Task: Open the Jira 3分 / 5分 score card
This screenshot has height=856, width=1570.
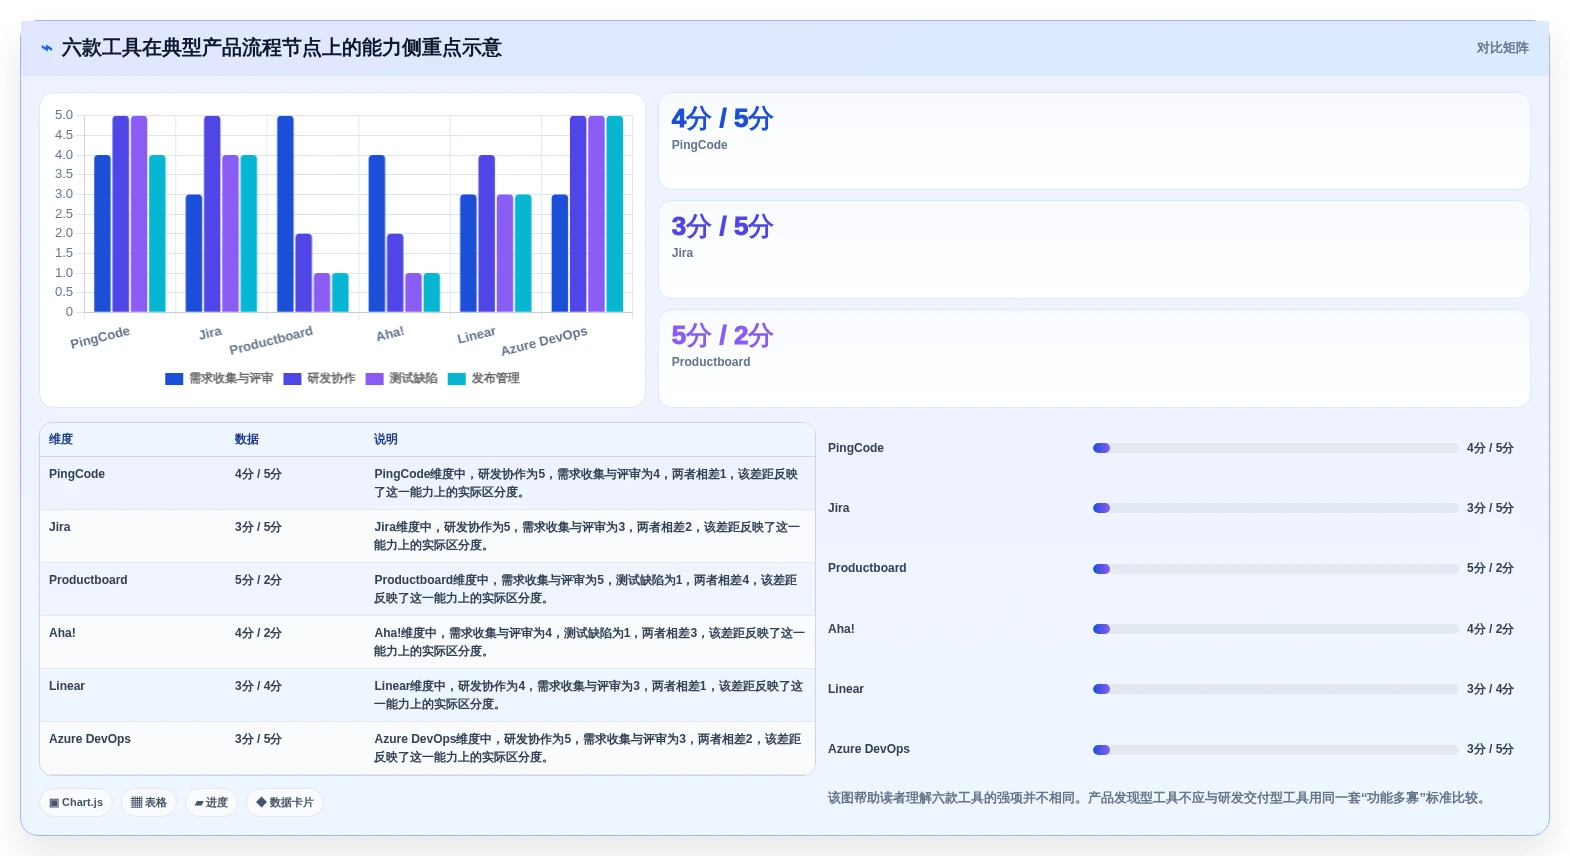Action: pos(1094,250)
